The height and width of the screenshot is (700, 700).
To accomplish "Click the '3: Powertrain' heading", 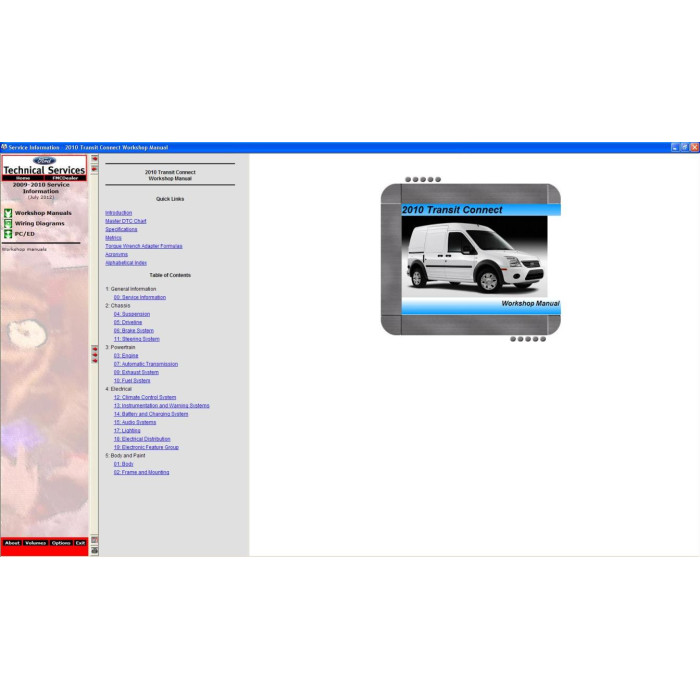I will click(120, 347).
